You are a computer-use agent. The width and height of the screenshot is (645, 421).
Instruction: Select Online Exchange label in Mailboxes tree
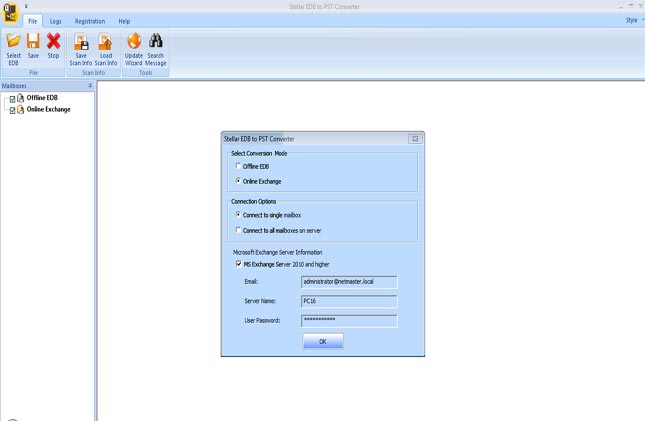[x=49, y=109]
